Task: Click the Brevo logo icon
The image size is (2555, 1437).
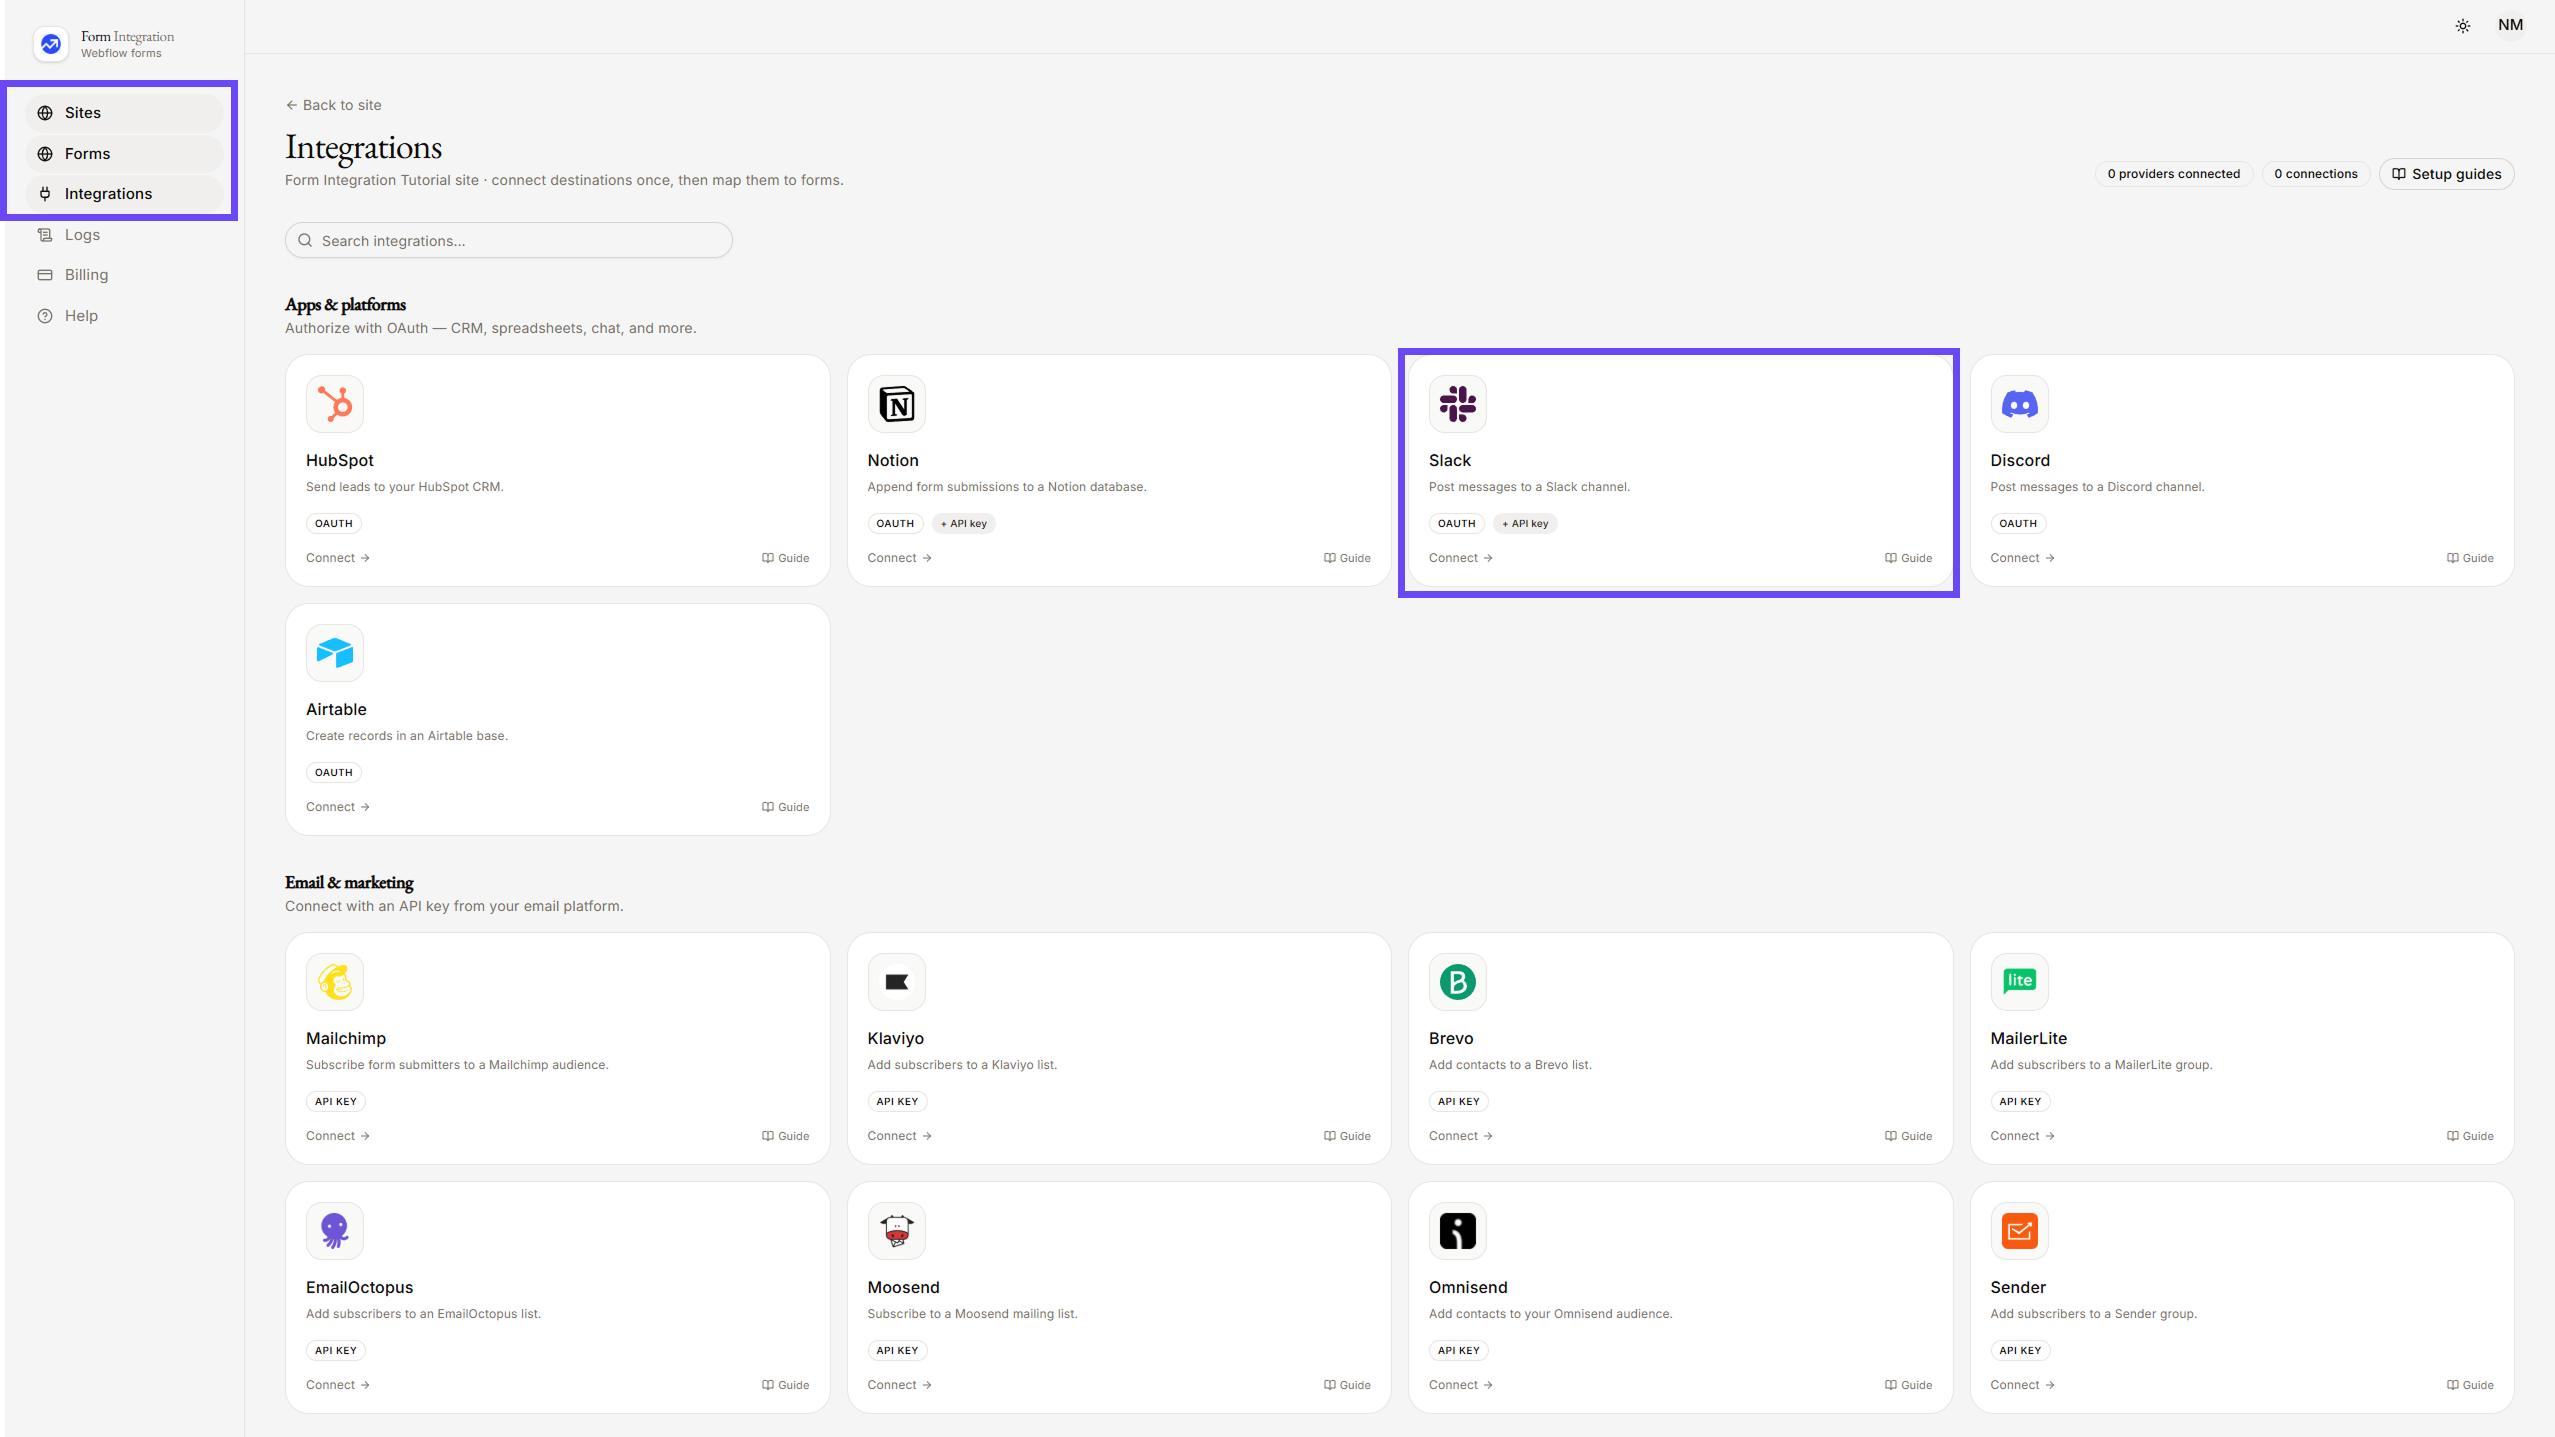Action: click(x=1457, y=982)
